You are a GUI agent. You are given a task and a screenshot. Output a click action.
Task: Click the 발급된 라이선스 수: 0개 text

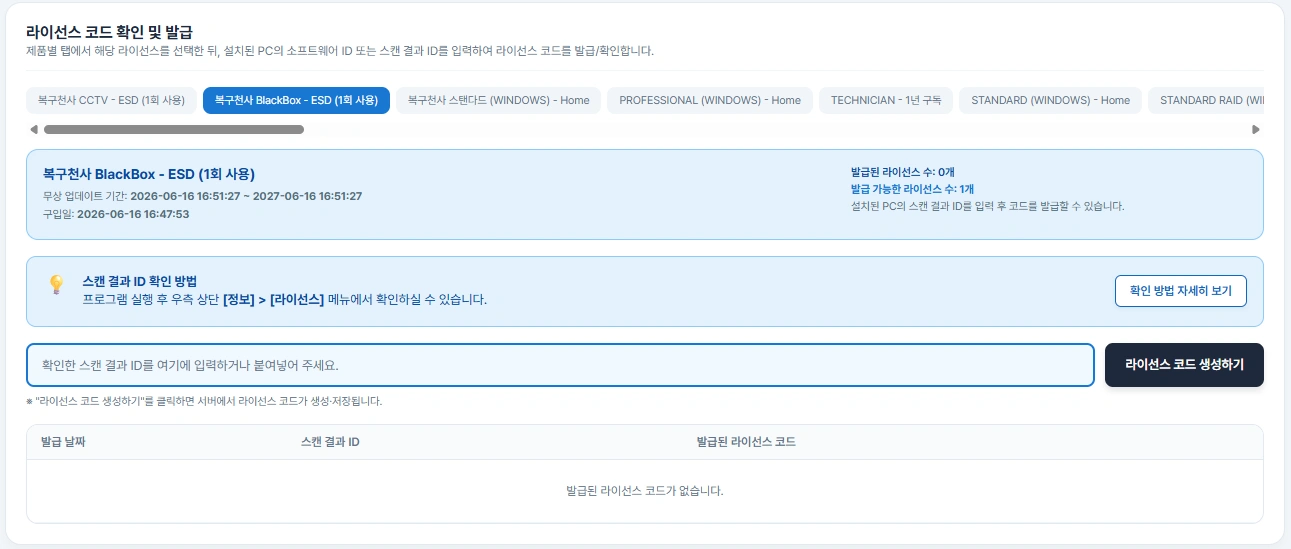(x=903, y=172)
